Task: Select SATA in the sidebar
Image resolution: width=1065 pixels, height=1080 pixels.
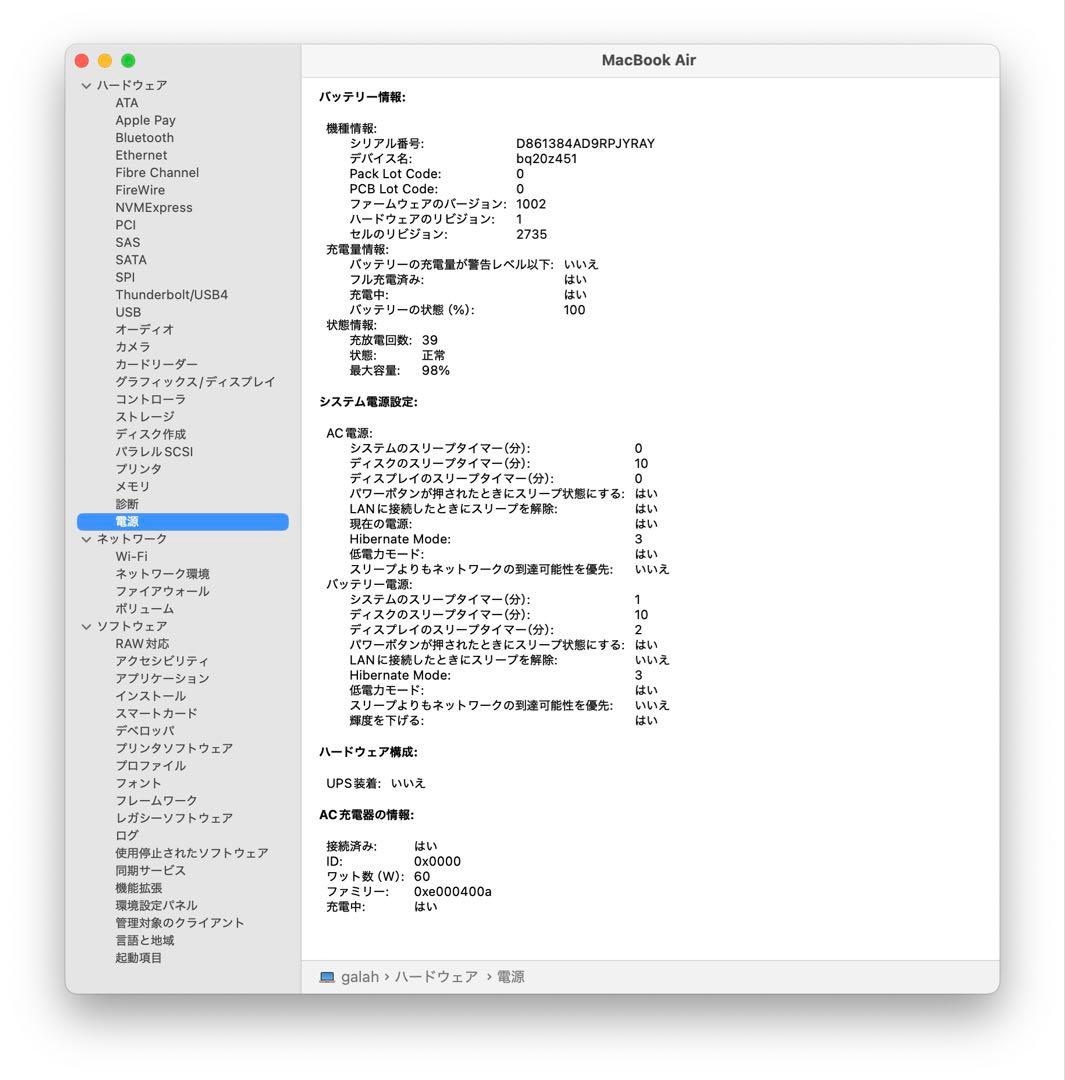Action: [x=131, y=260]
